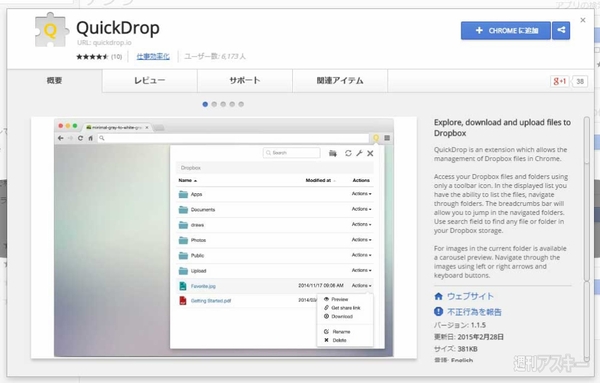Click the Upload folder icon
The width and height of the screenshot is (600, 383).
pyautogui.click(x=183, y=271)
